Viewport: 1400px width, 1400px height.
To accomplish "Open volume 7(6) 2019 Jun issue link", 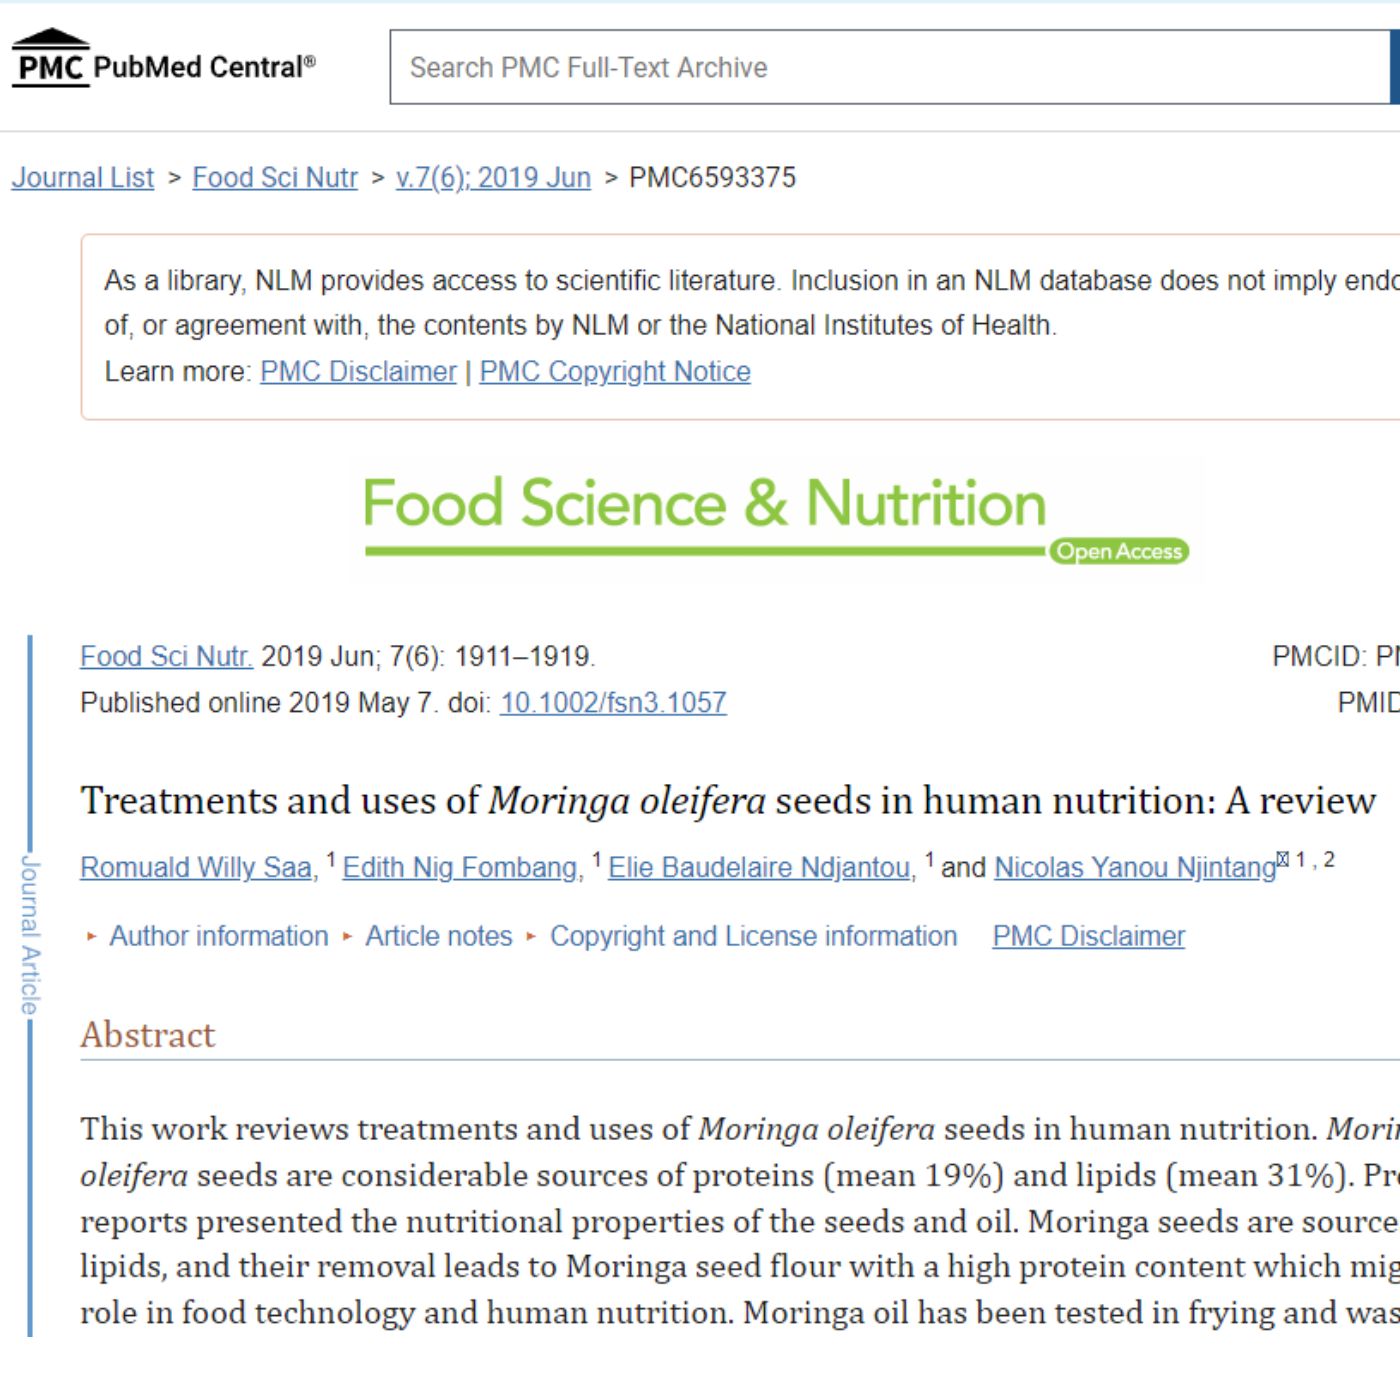I will pos(493,178).
